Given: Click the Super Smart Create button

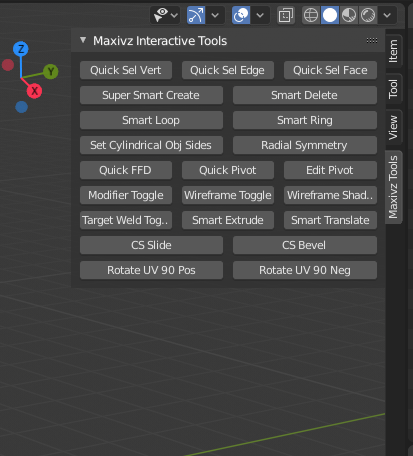Looking at the screenshot, I should tap(151, 95).
